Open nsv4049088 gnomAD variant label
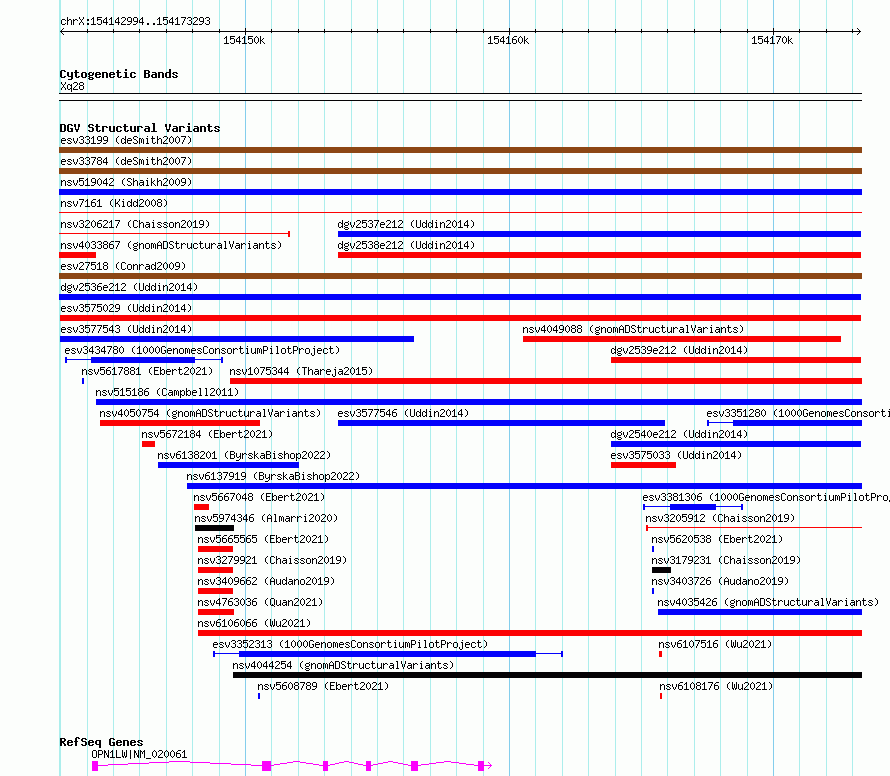 click(633, 329)
